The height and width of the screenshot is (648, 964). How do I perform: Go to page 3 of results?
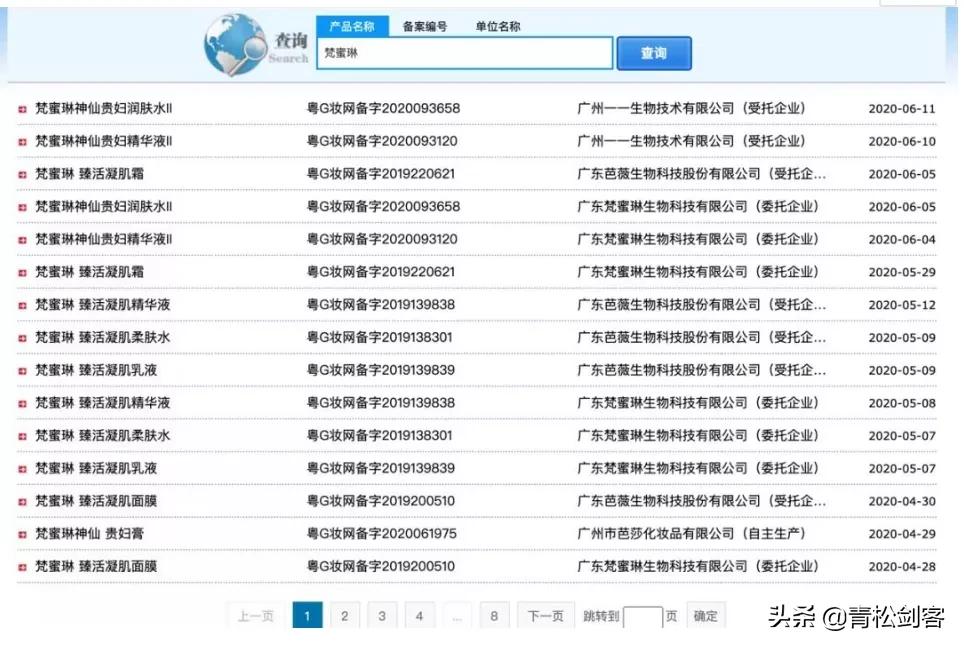(x=382, y=615)
